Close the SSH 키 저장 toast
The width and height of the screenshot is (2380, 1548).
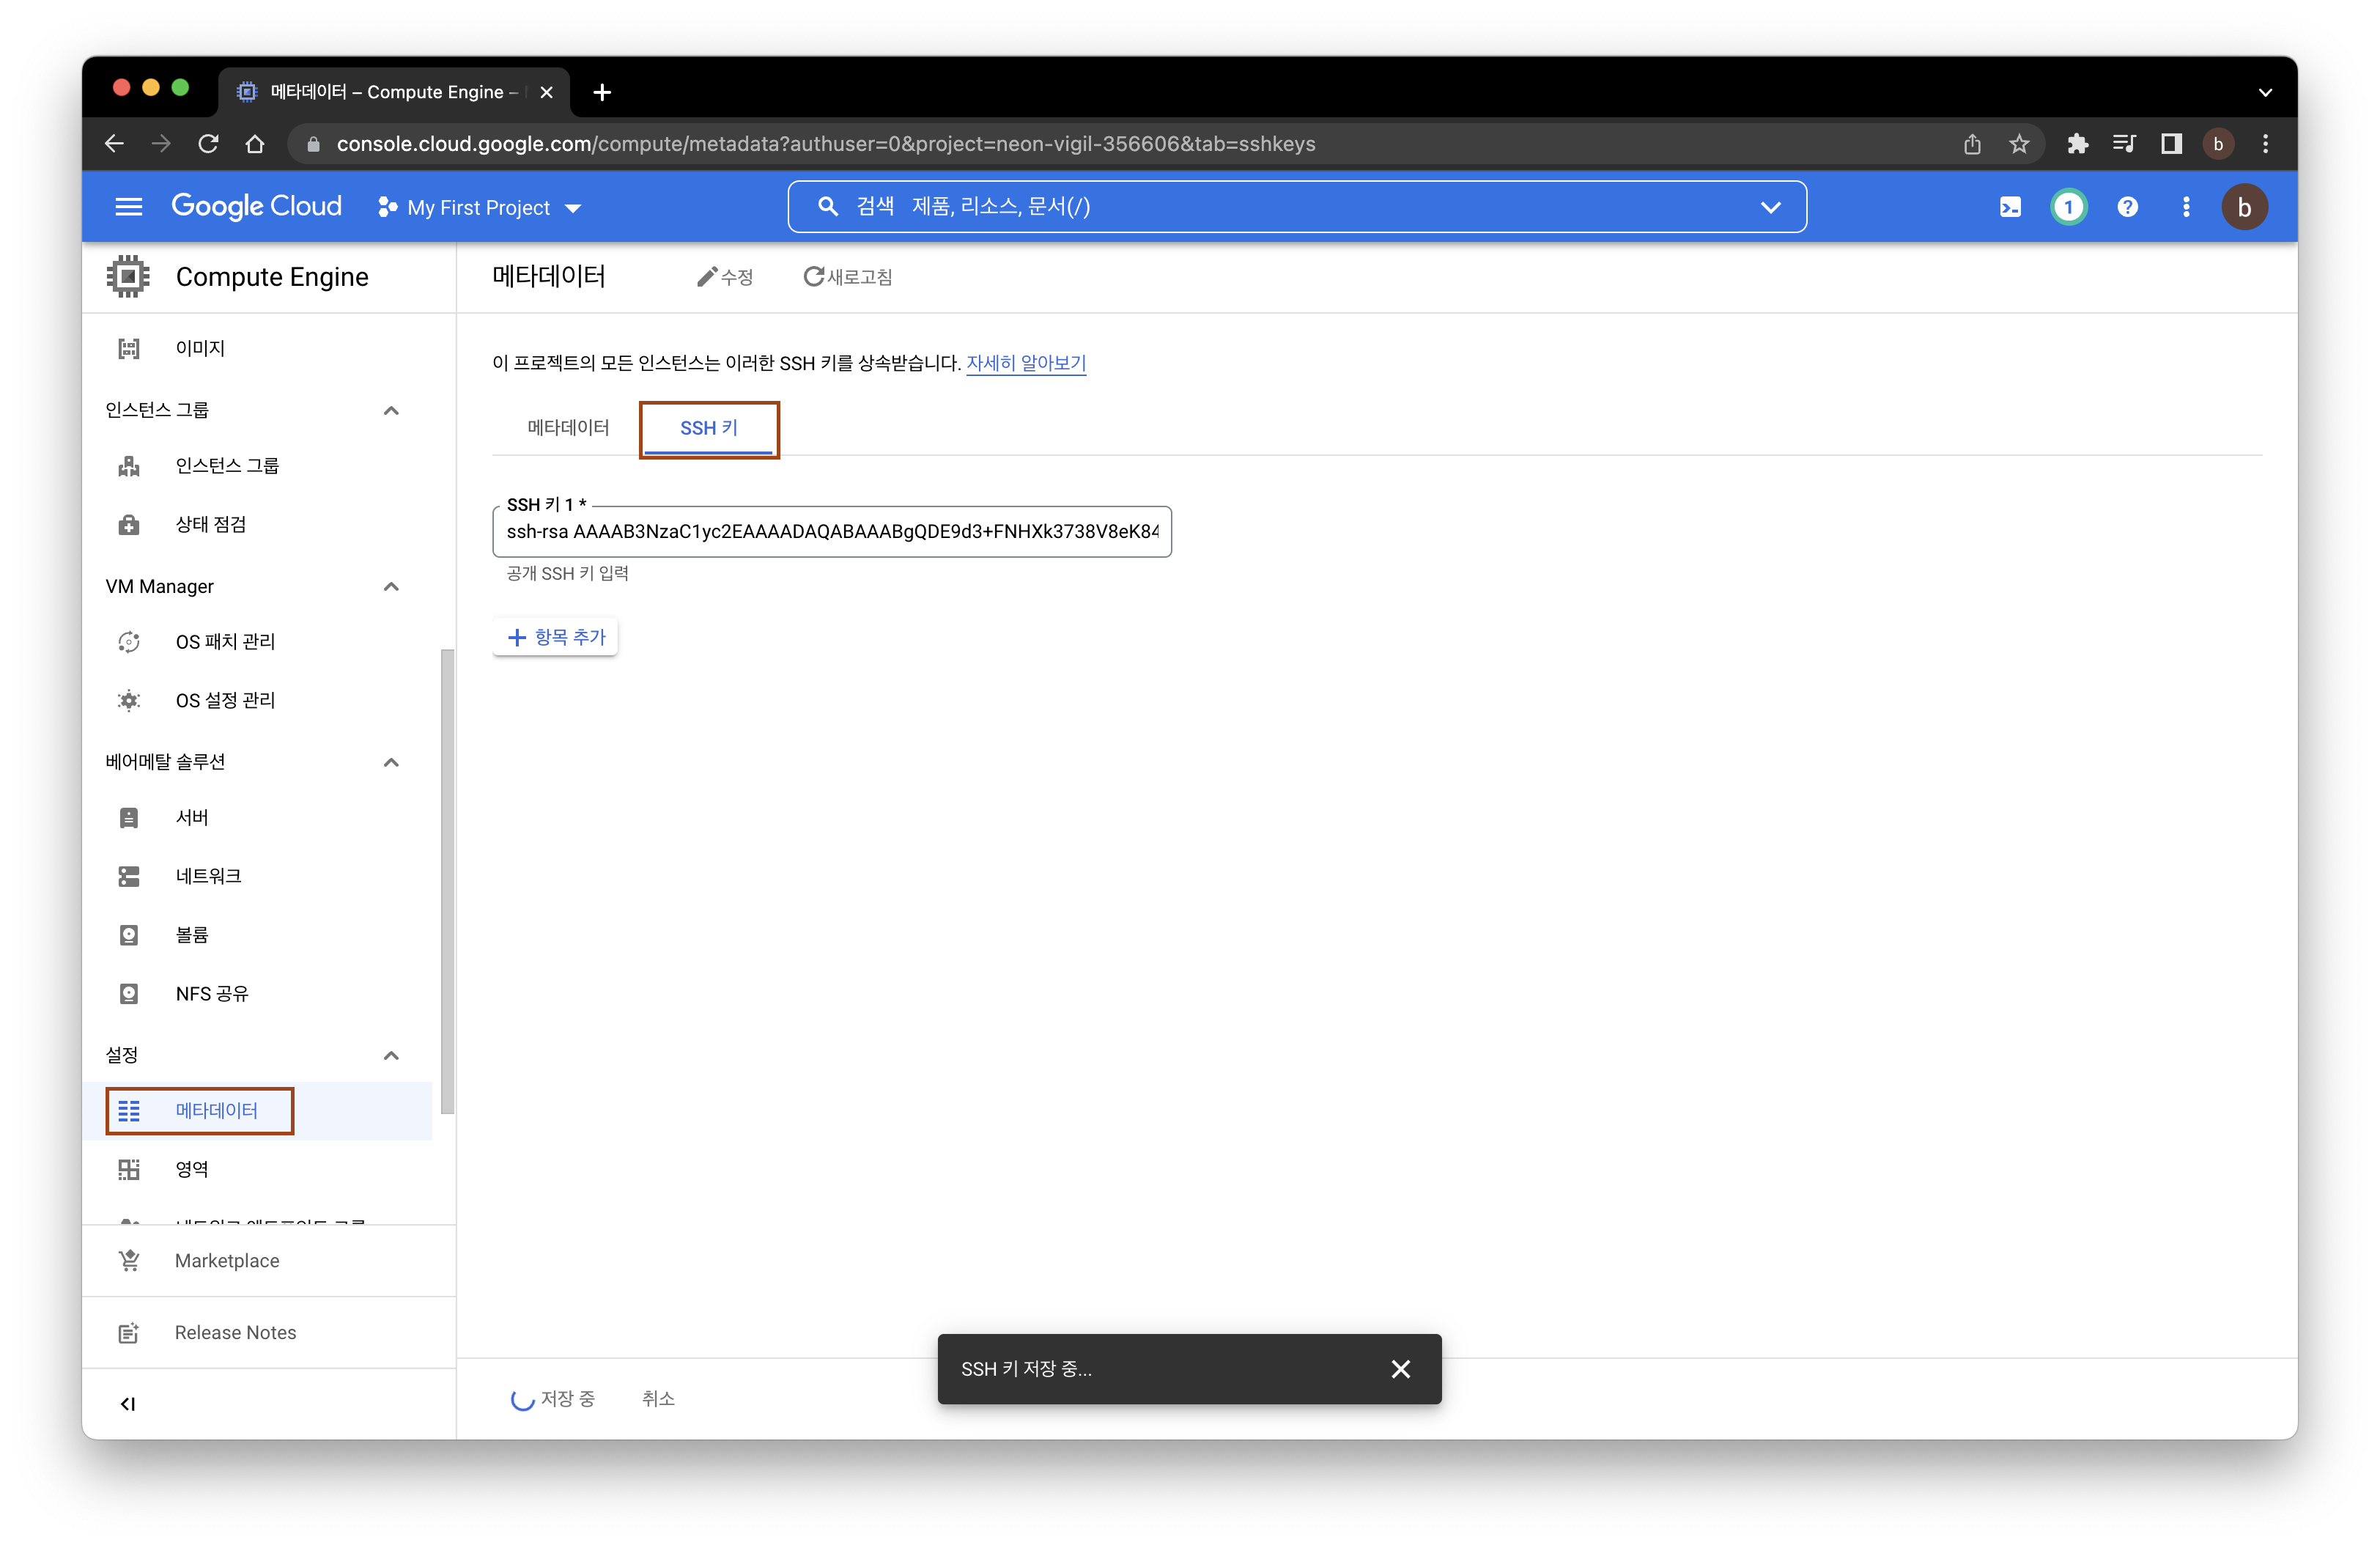coord(1402,1369)
